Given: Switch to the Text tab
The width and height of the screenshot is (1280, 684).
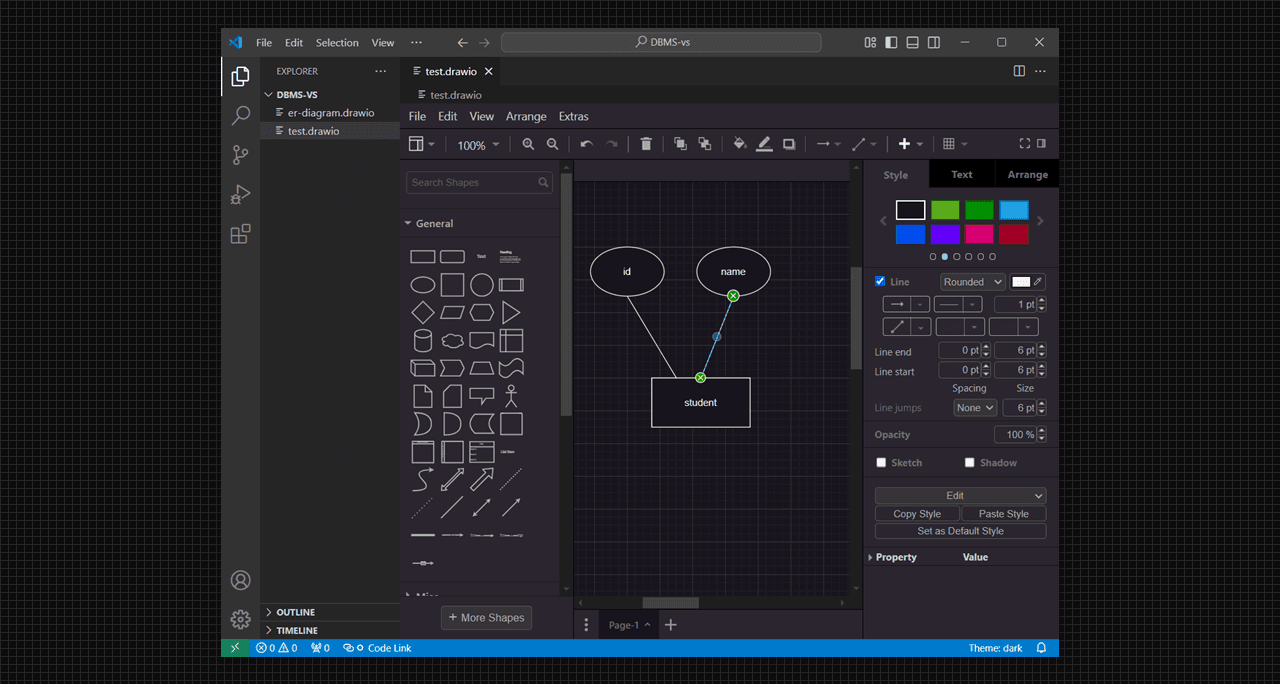Looking at the screenshot, I should [961, 174].
